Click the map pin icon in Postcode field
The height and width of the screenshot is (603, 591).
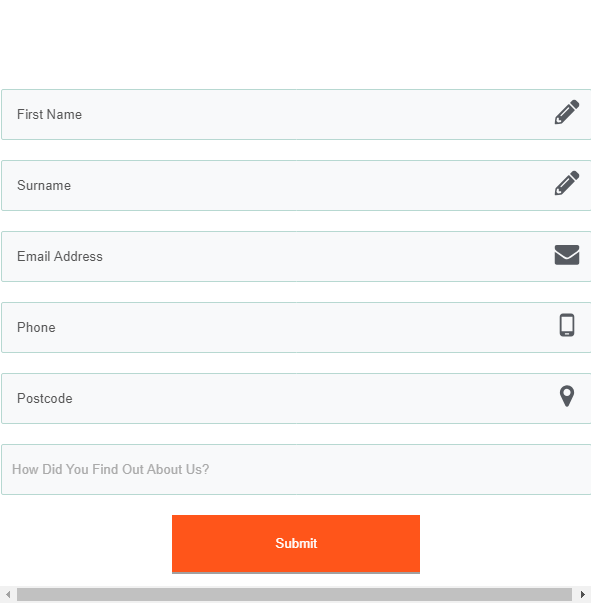(567, 396)
